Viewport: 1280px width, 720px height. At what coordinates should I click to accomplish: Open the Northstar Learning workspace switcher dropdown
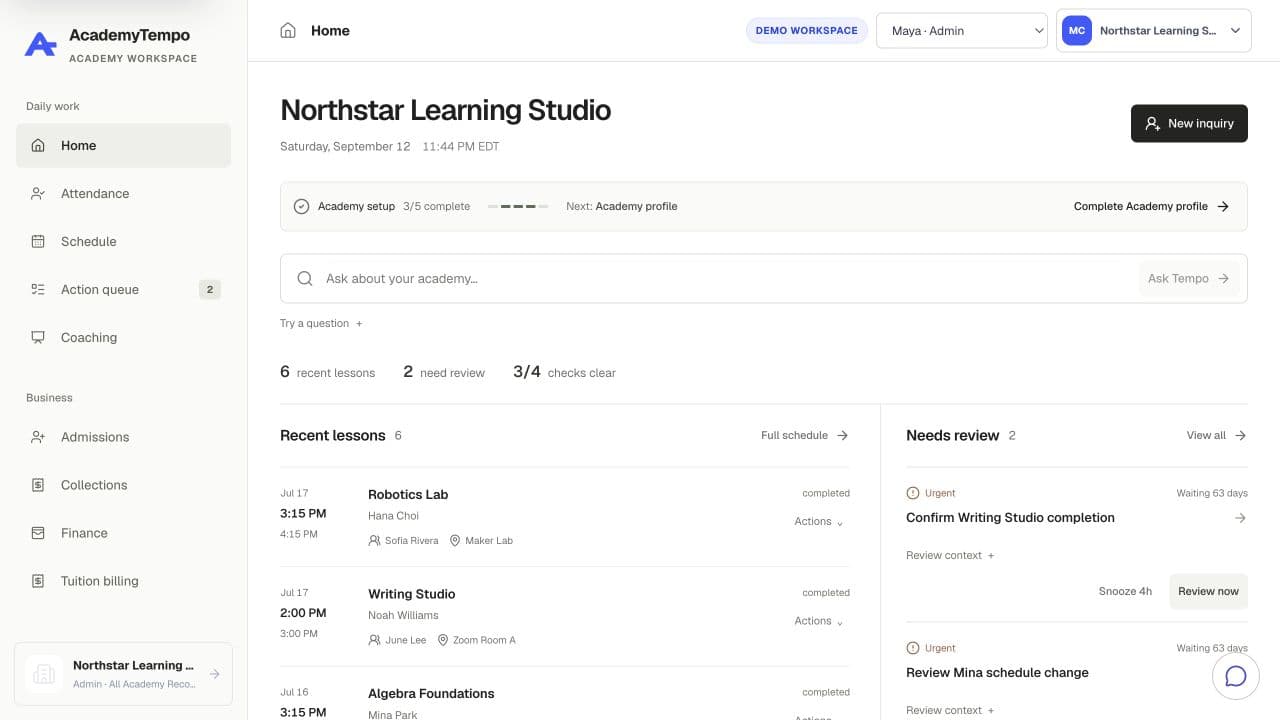pos(1154,31)
